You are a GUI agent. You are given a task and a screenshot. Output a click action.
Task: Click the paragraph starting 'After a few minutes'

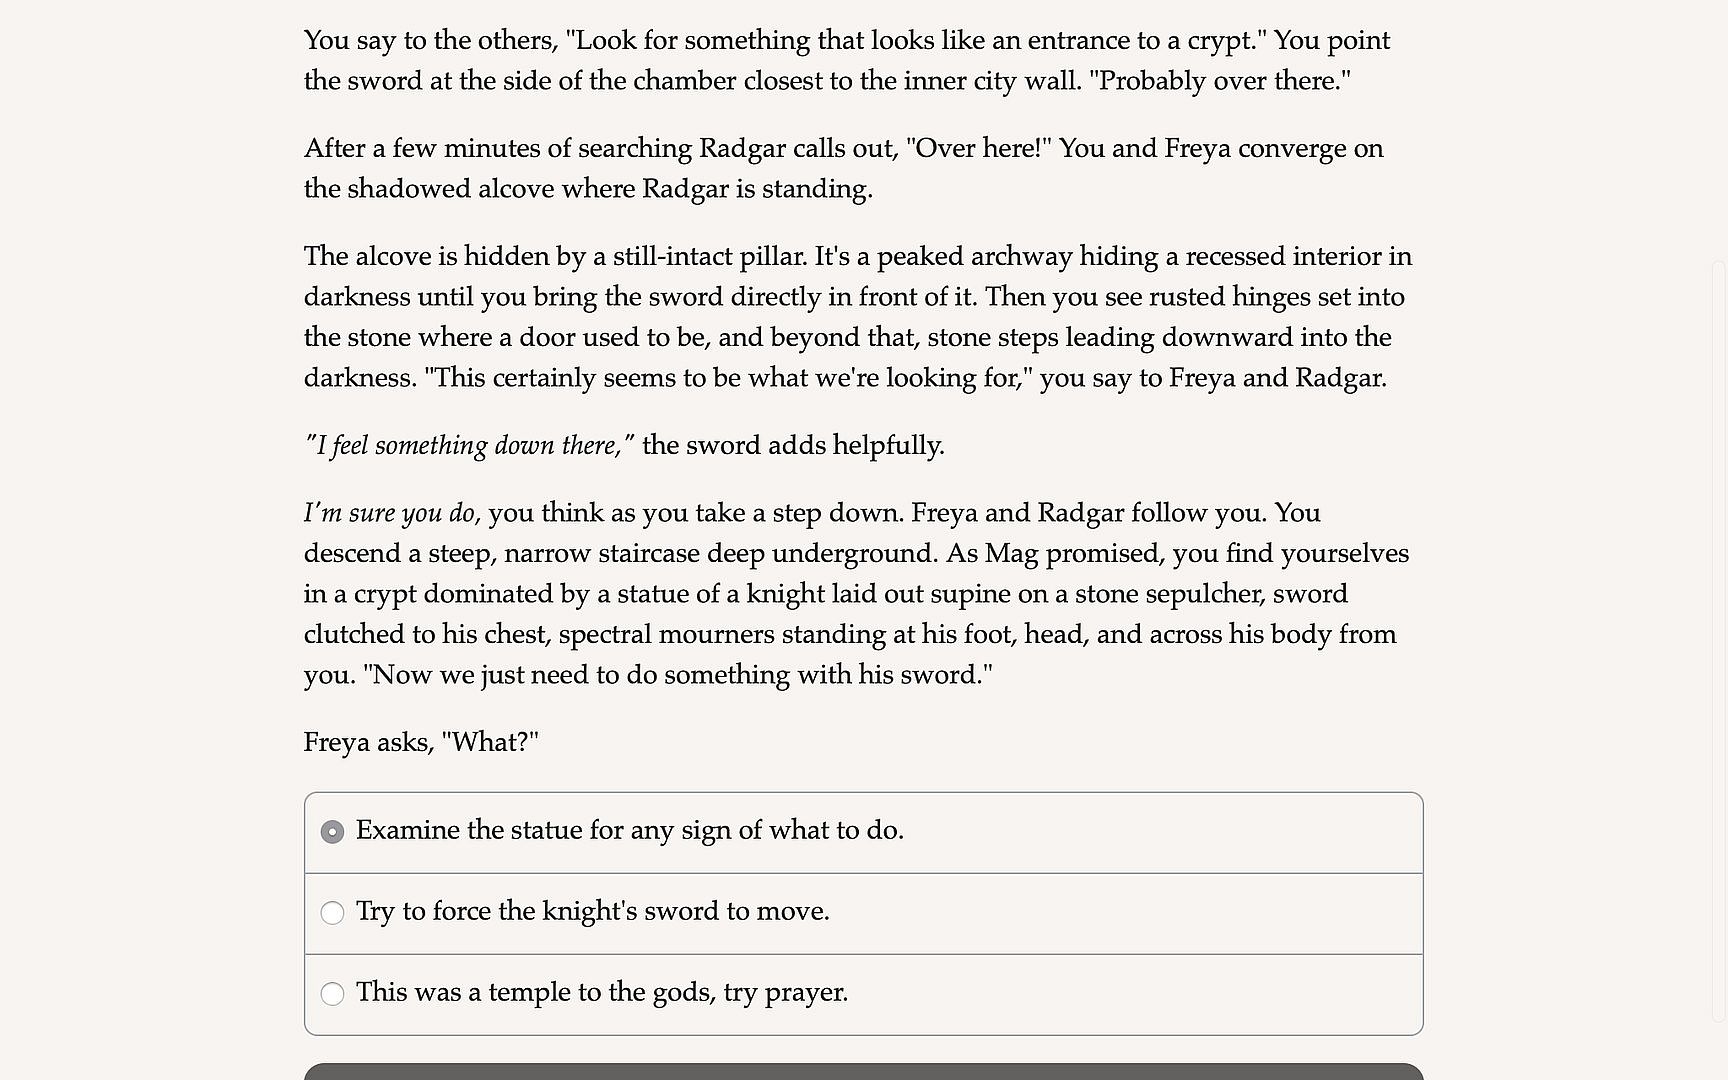843,169
